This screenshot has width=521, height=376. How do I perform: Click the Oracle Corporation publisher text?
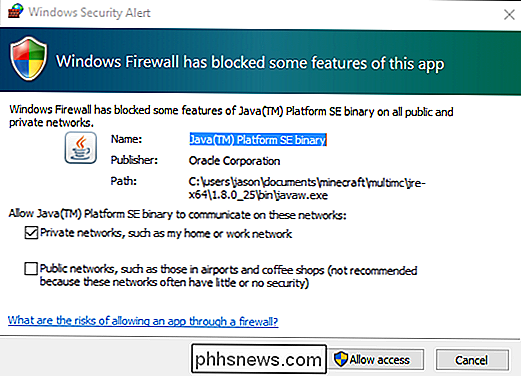tap(234, 161)
